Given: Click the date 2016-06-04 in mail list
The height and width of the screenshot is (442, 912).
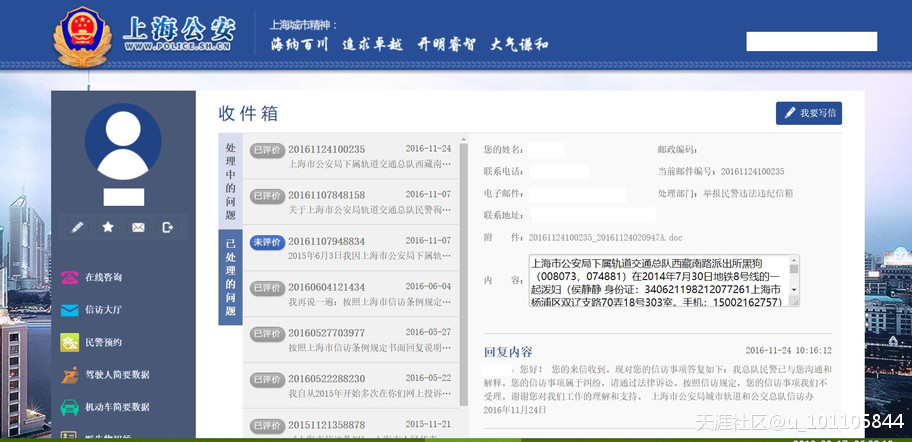Looking at the screenshot, I should coord(428,287).
